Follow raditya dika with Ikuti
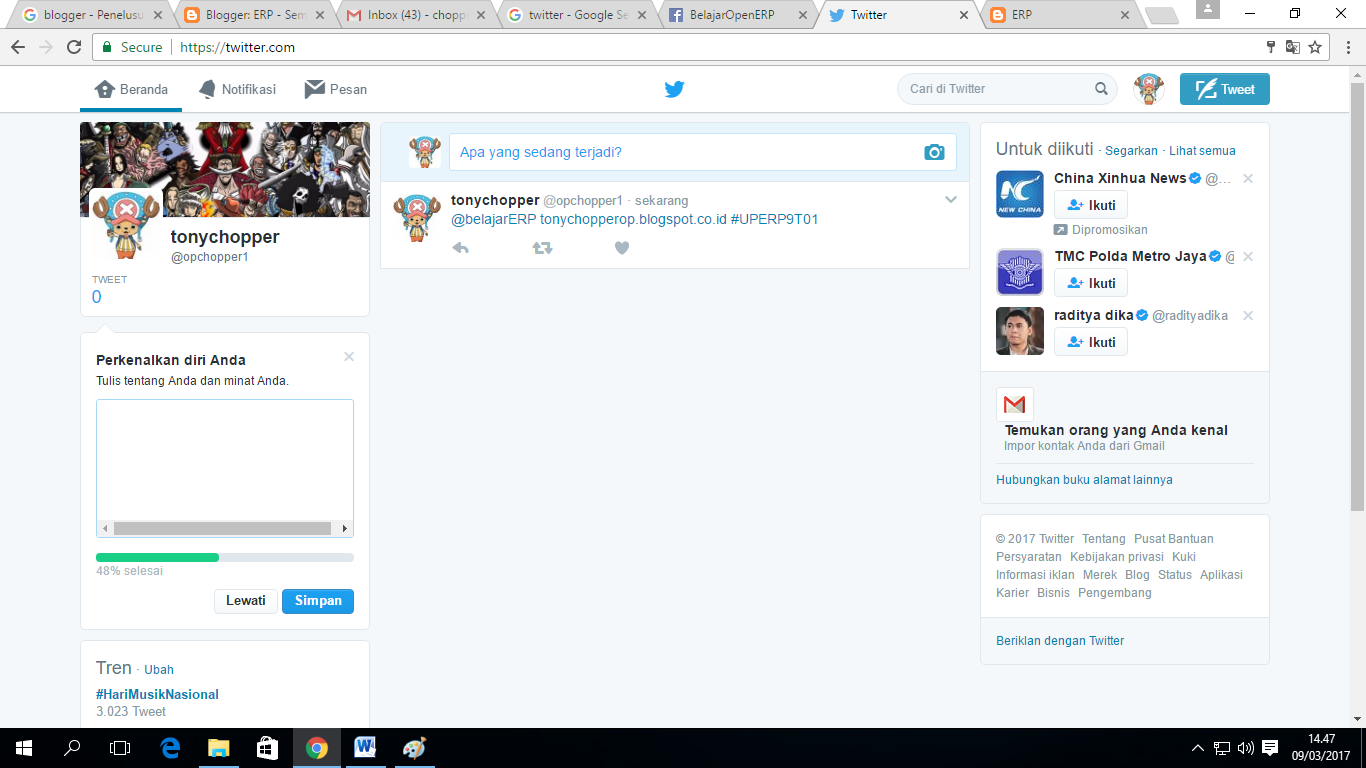Screen dimensions: 1366x768 pos(1091,342)
